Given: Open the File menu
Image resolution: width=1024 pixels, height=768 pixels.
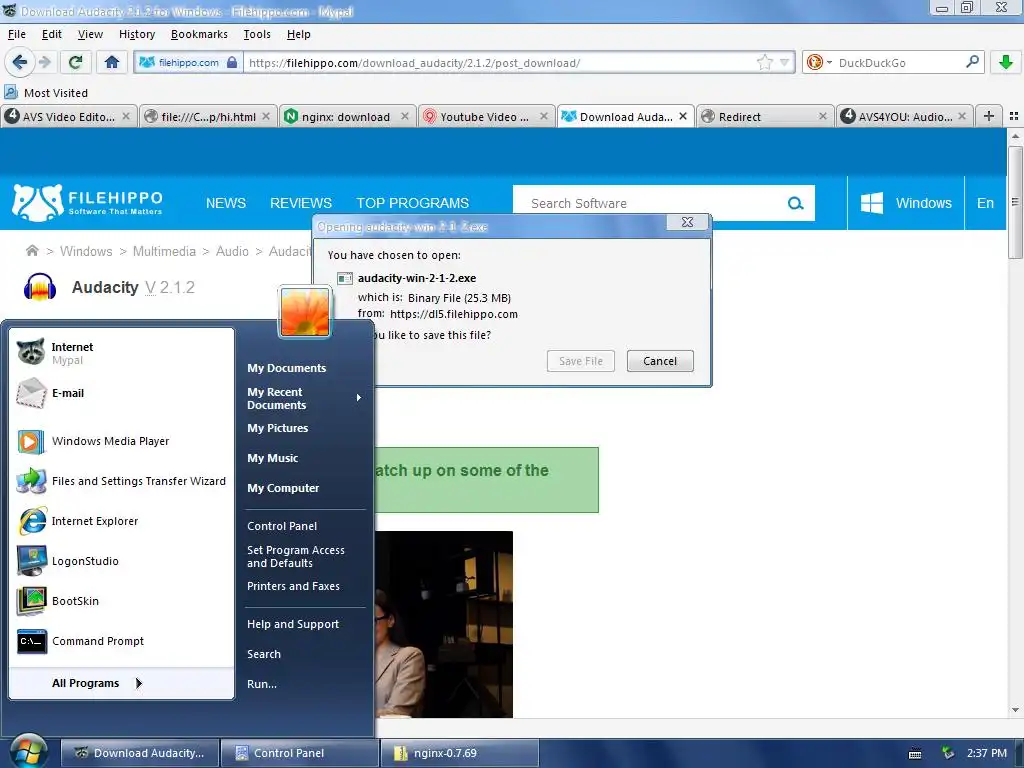Looking at the screenshot, I should (17, 34).
